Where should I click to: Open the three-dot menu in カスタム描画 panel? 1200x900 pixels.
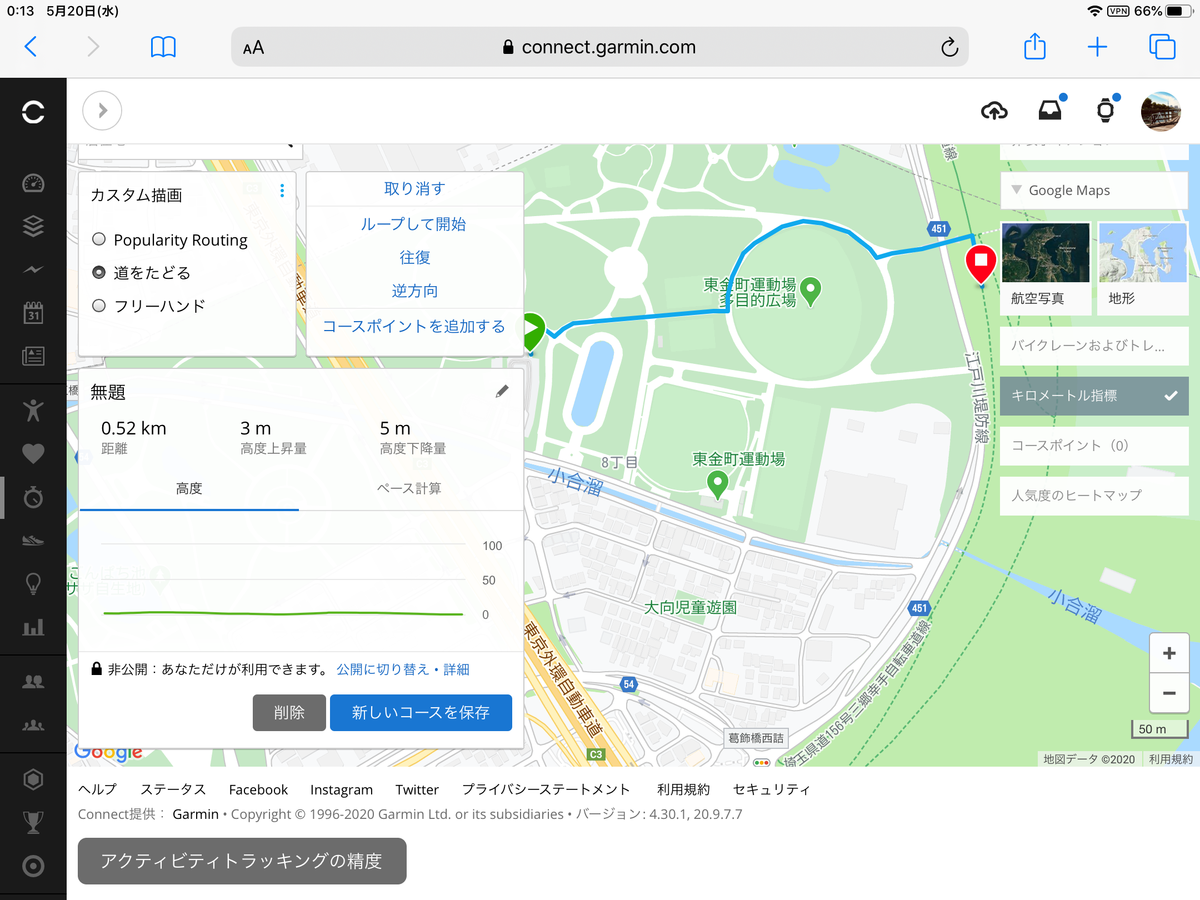[282, 191]
